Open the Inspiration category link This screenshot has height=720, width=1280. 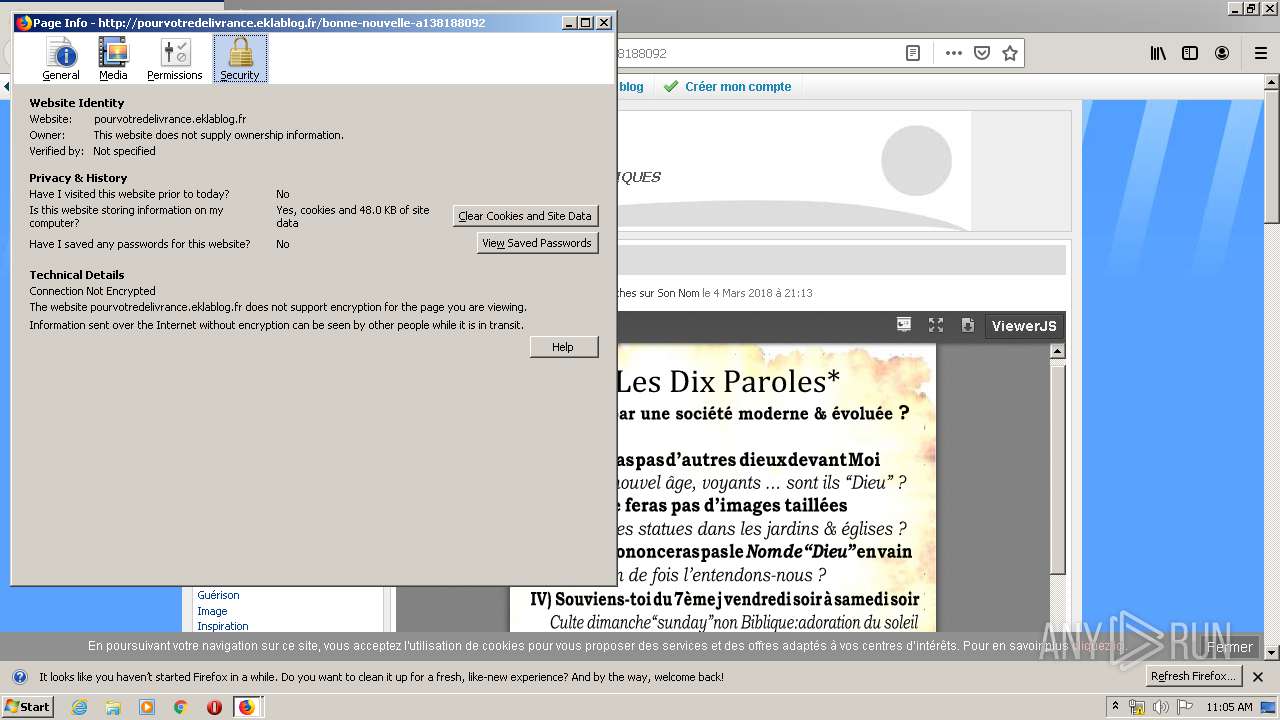[223, 626]
